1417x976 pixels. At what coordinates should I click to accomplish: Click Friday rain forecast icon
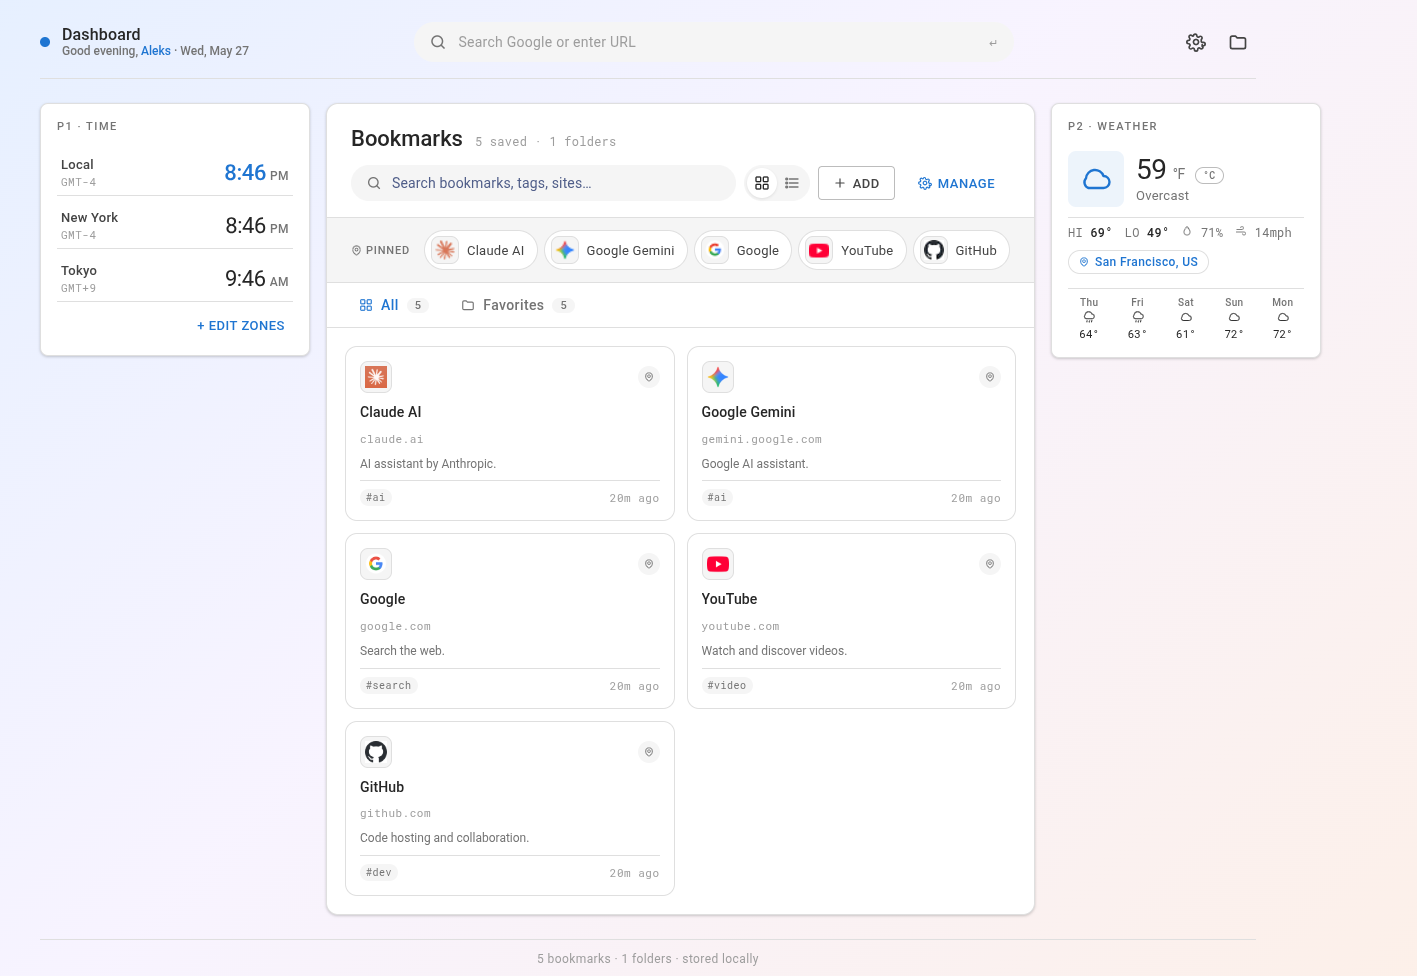[x=1138, y=317]
